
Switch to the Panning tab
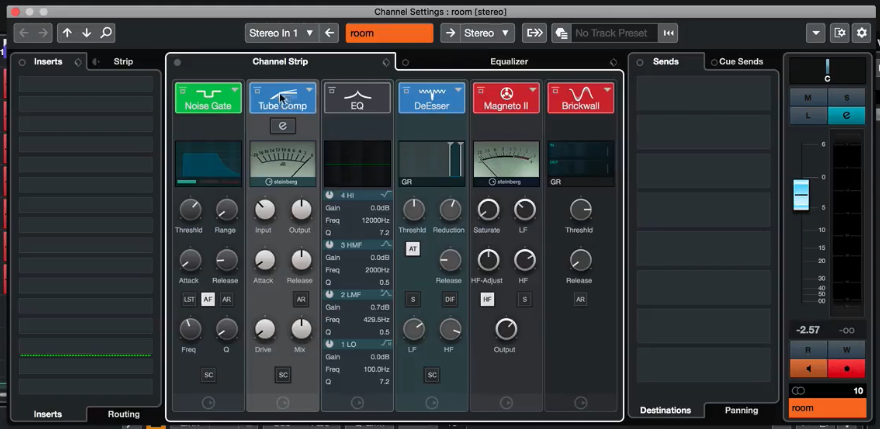(741, 410)
